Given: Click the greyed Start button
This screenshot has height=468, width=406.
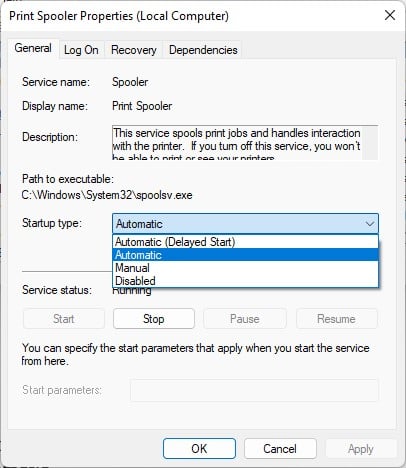Looking at the screenshot, I should point(63,319).
